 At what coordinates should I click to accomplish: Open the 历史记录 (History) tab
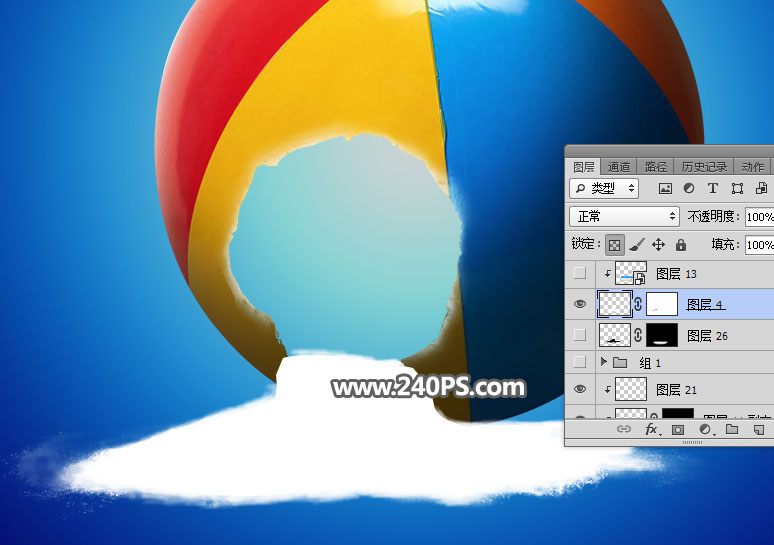pyautogui.click(x=704, y=167)
